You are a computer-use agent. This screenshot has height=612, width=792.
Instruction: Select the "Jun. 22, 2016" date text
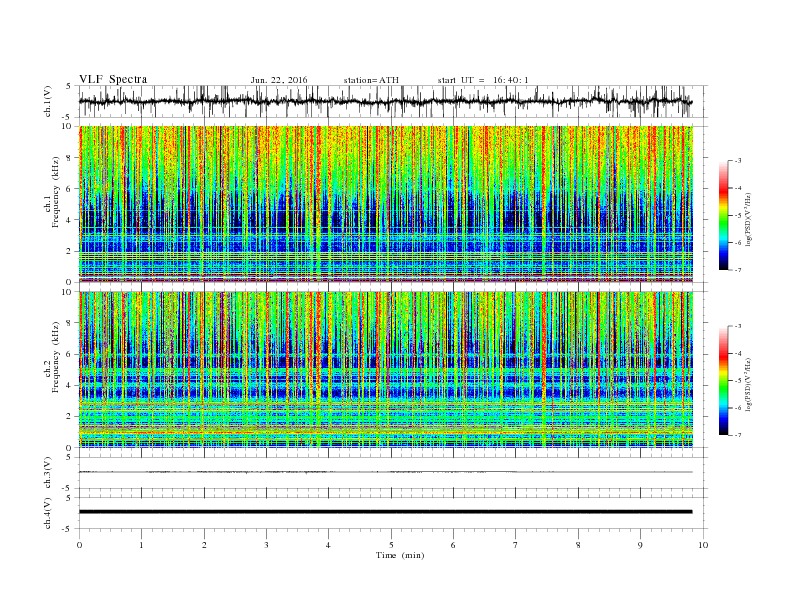(x=279, y=80)
